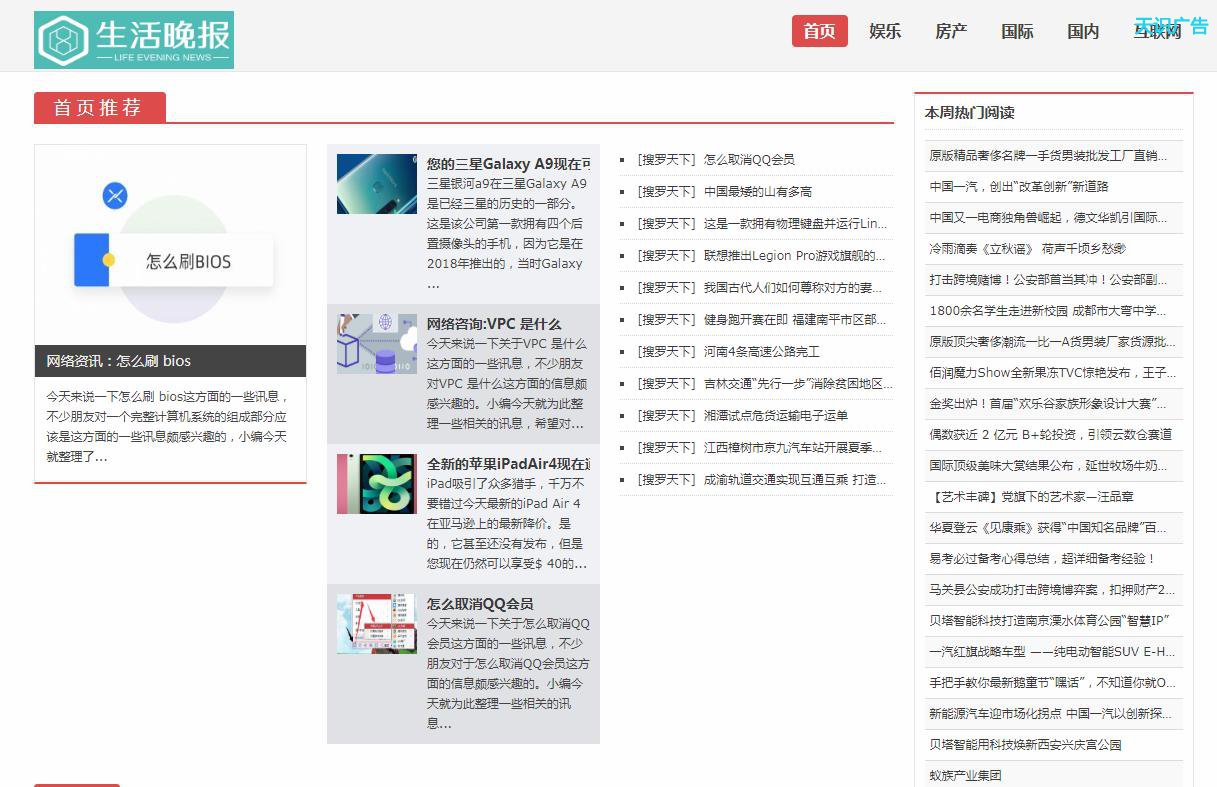
Task: Open the 首页 navigation tab
Action: (x=819, y=31)
